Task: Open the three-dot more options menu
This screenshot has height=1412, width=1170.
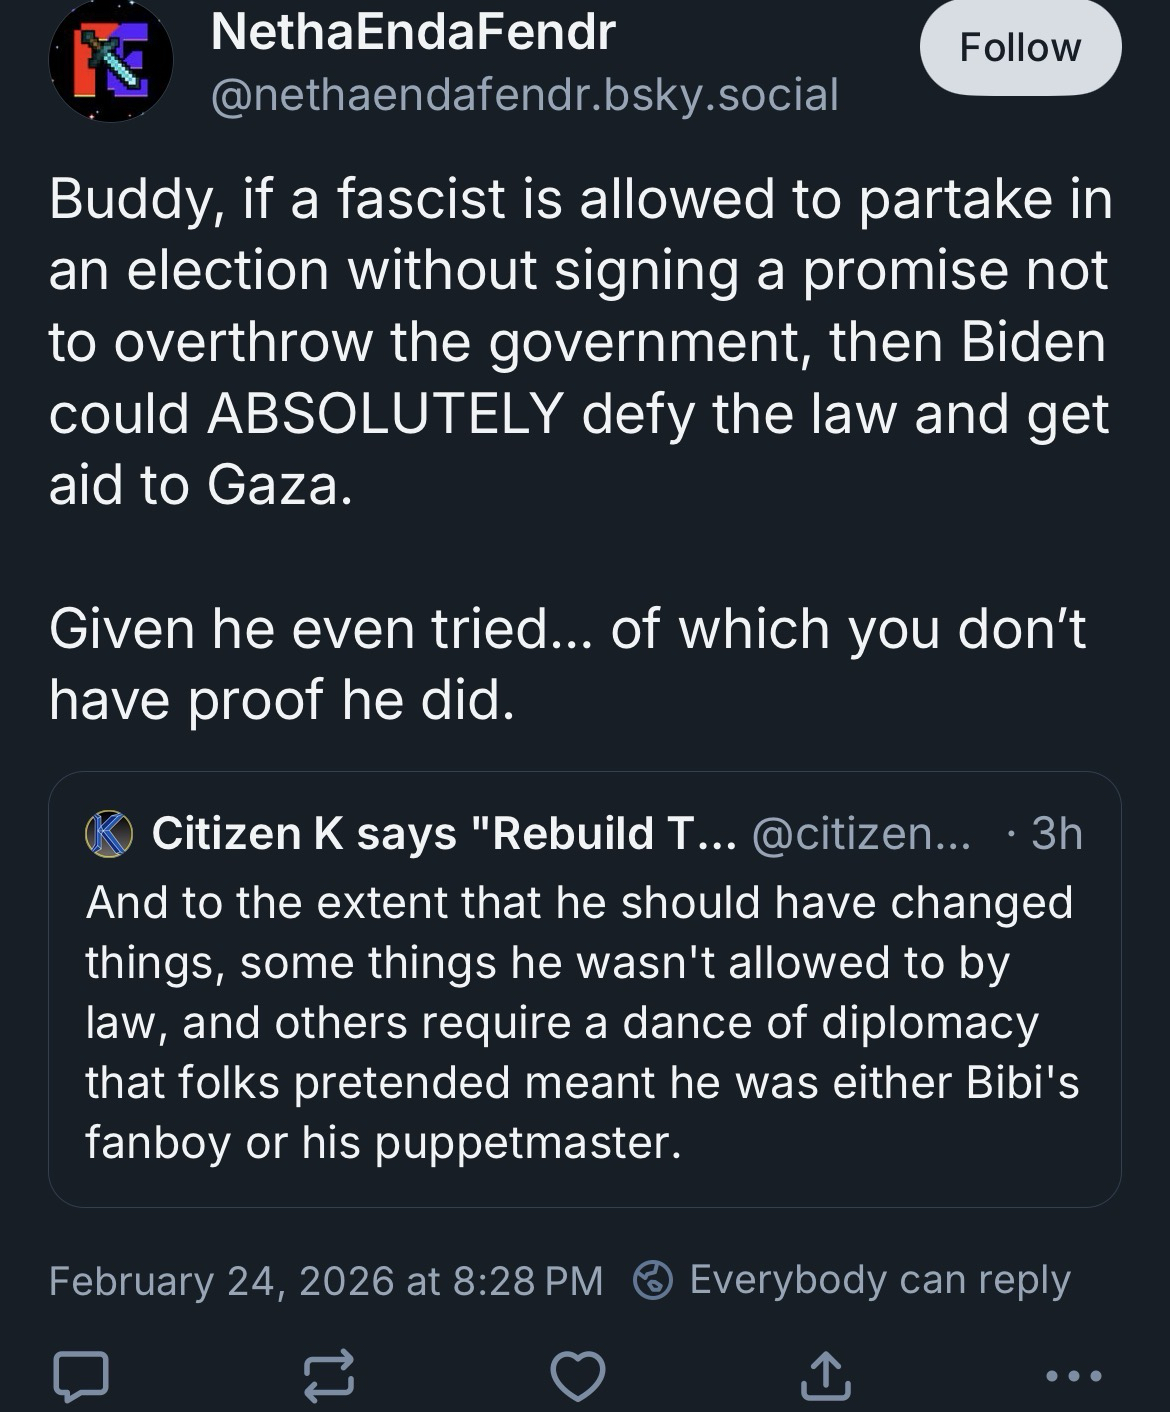Action: [x=1074, y=1376]
